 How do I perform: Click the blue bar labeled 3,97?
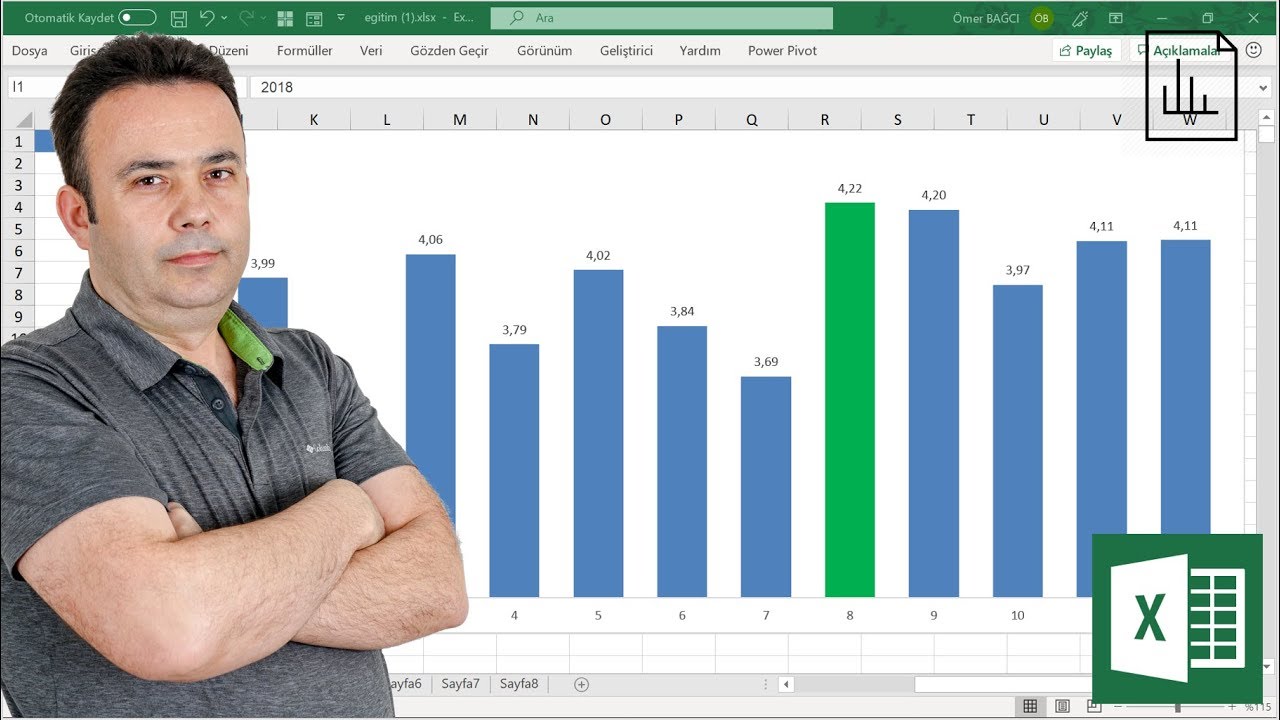1018,441
